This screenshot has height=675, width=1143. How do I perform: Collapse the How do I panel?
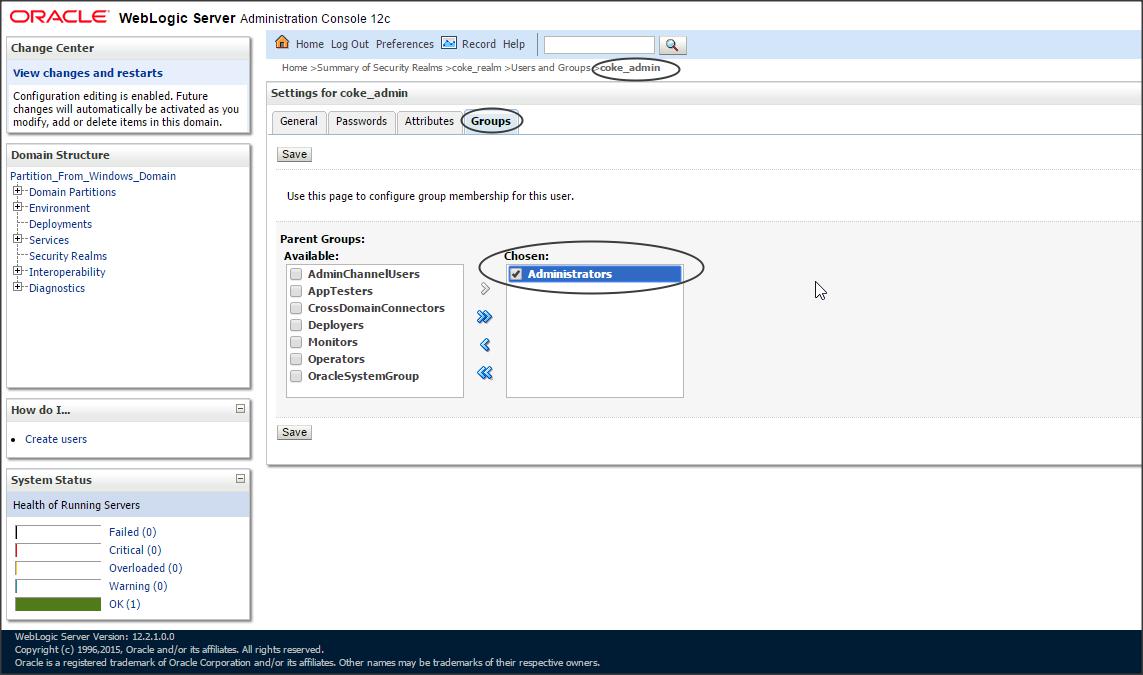click(240, 409)
